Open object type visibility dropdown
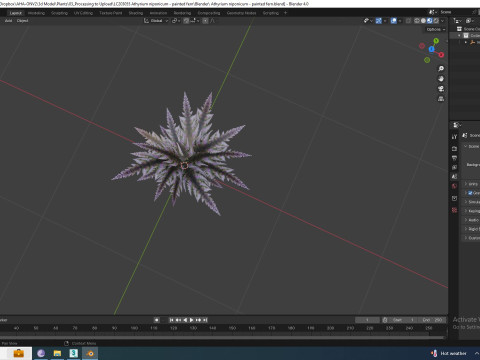 point(368,21)
